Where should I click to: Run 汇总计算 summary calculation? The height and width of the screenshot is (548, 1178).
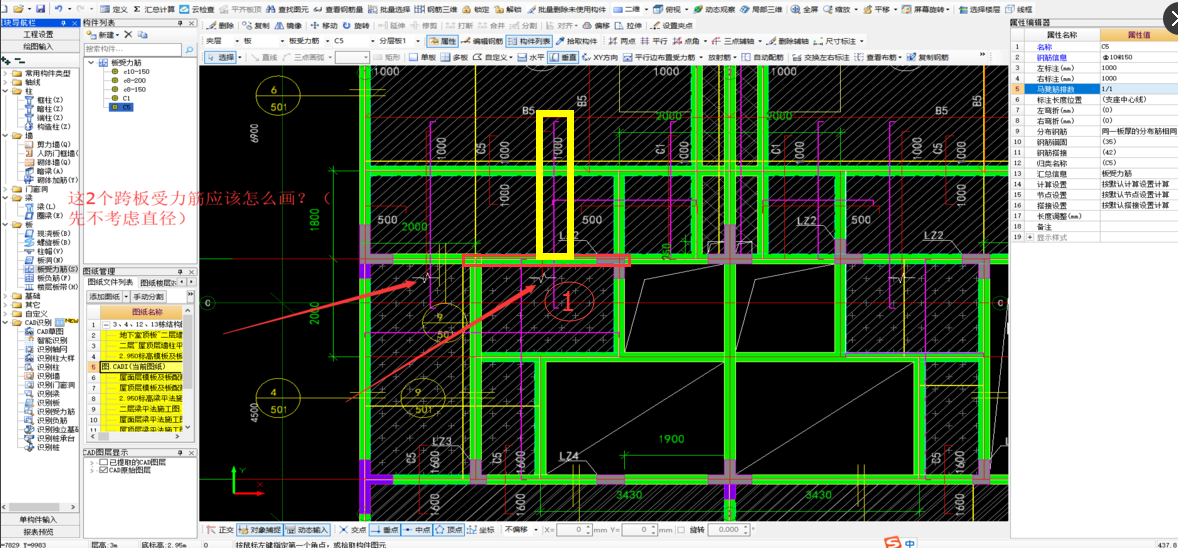154,10
